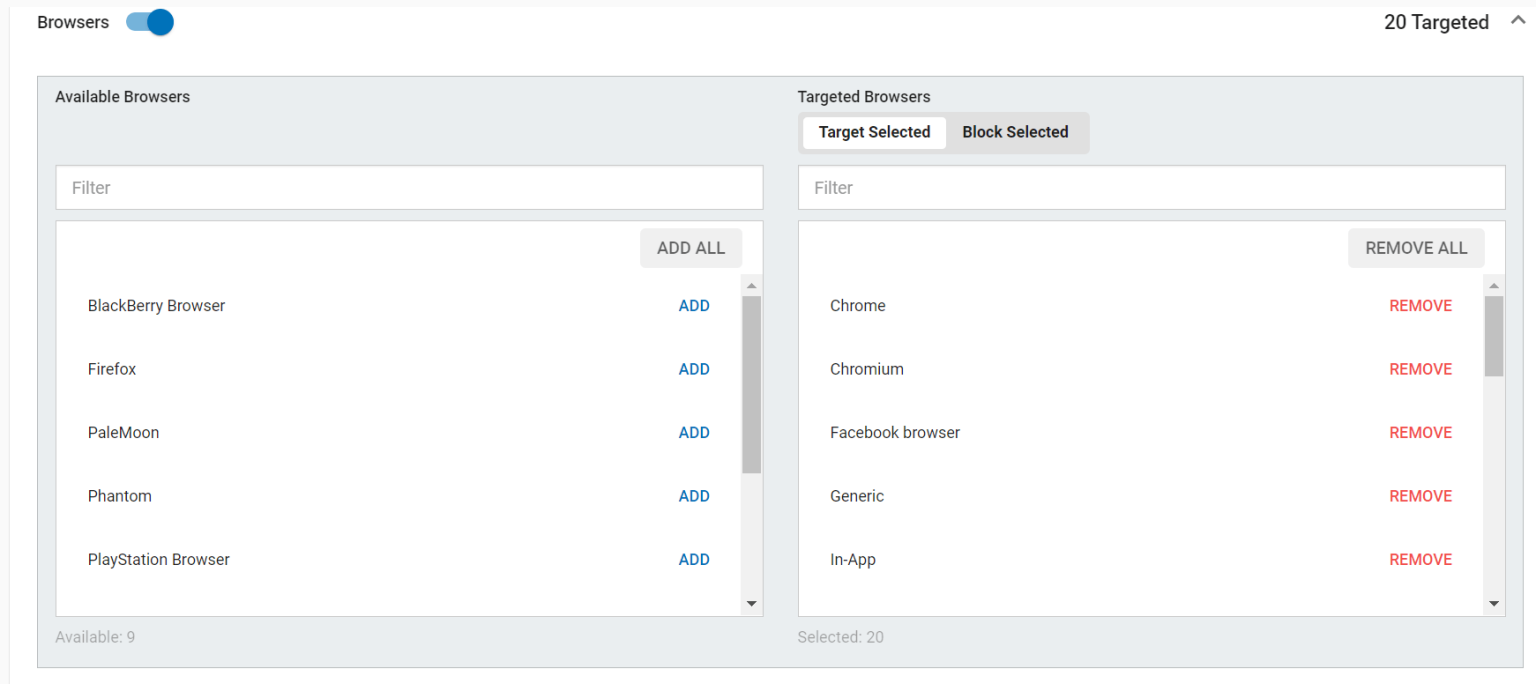Remove Generic from targeted browsers
The image size is (1536, 684).
[1420, 496]
